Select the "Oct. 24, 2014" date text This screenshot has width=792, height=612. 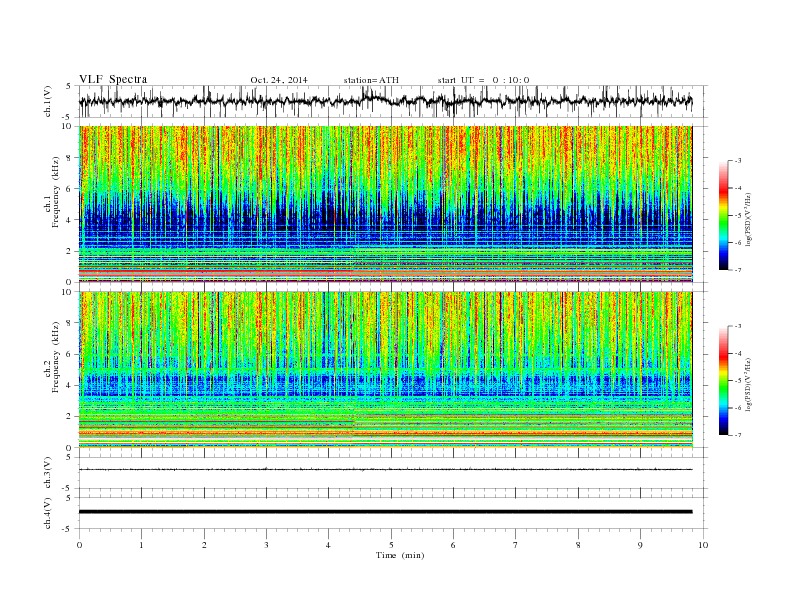[279, 80]
